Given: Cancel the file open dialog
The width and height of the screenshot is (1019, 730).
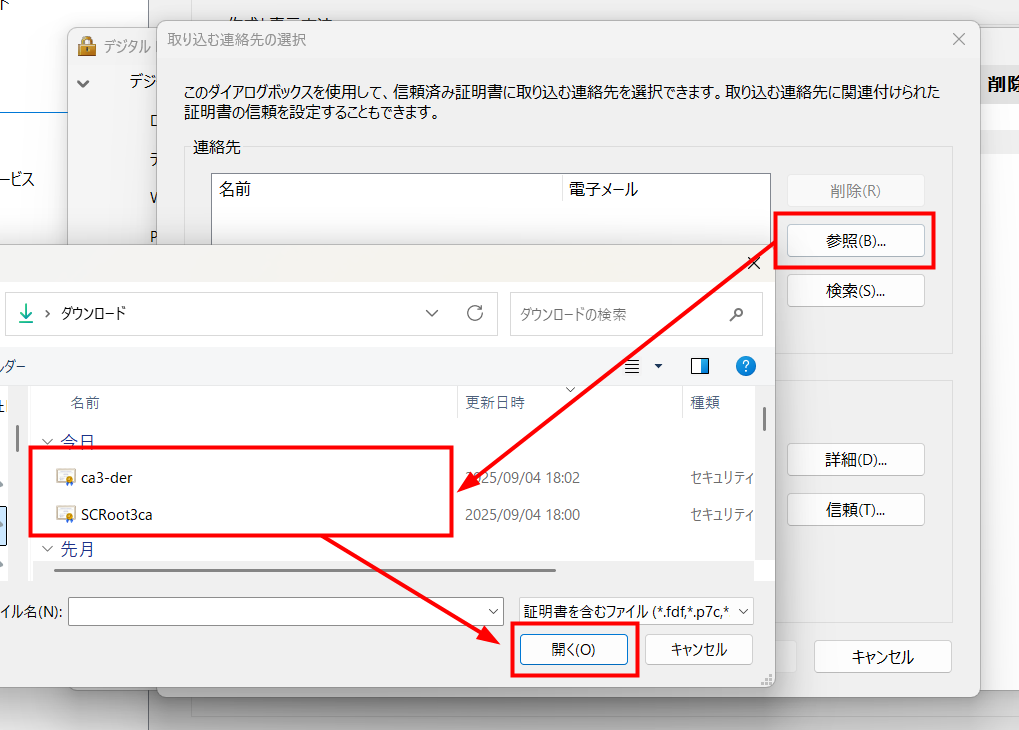Looking at the screenshot, I should (699, 649).
